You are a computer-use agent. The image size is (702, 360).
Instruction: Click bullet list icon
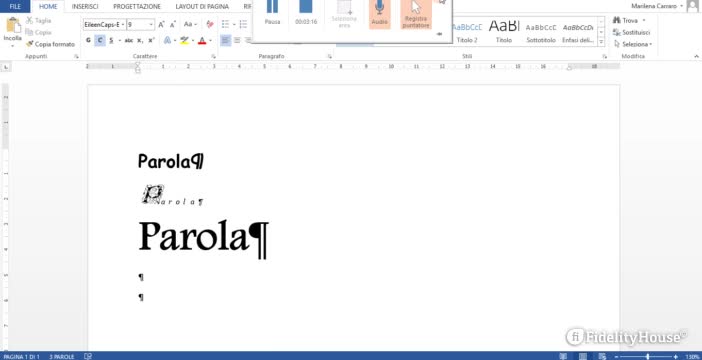[x=225, y=24]
